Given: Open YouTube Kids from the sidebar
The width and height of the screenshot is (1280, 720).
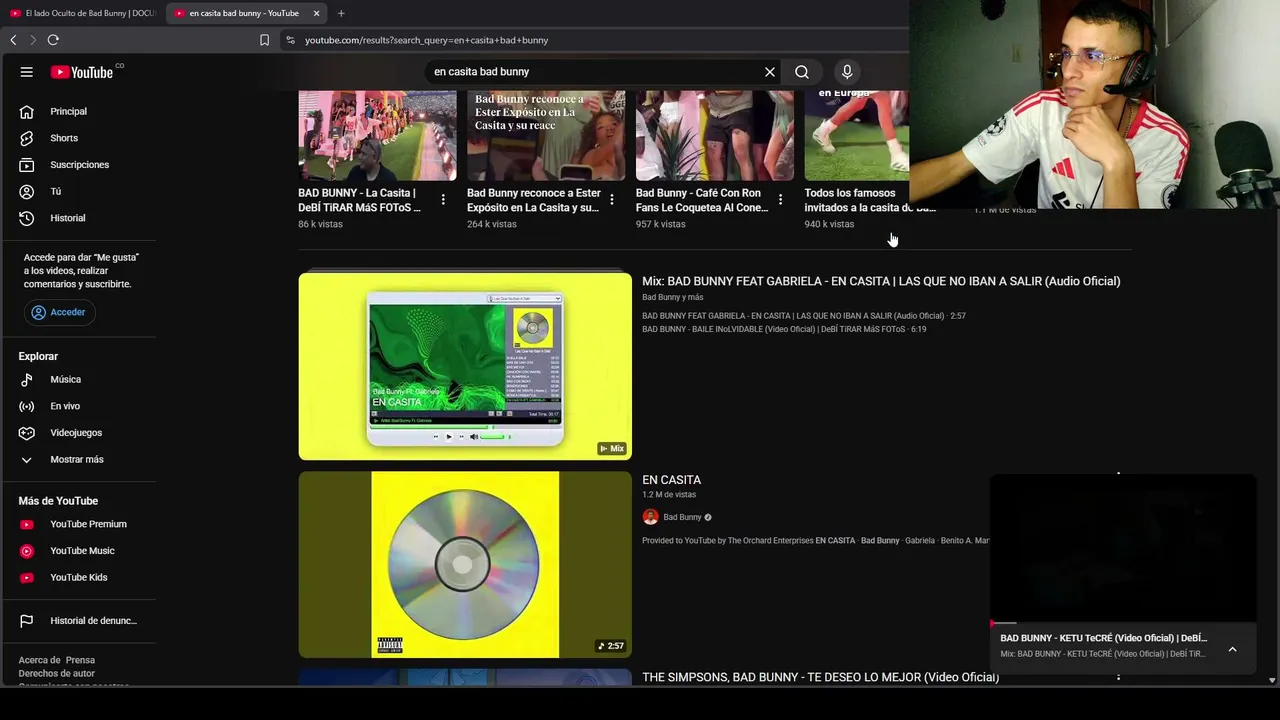Looking at the screenshot, I should pyautogui.click(x=78, y=577).
